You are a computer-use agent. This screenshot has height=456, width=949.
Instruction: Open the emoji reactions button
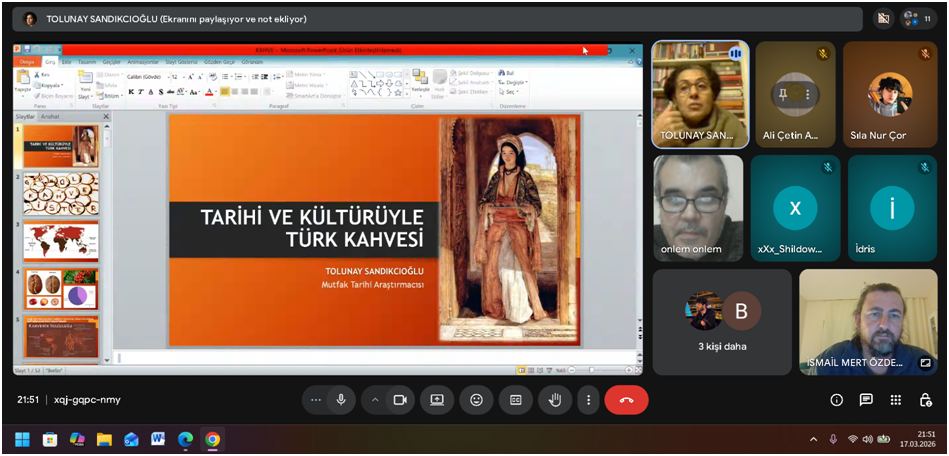coord(476,400)
